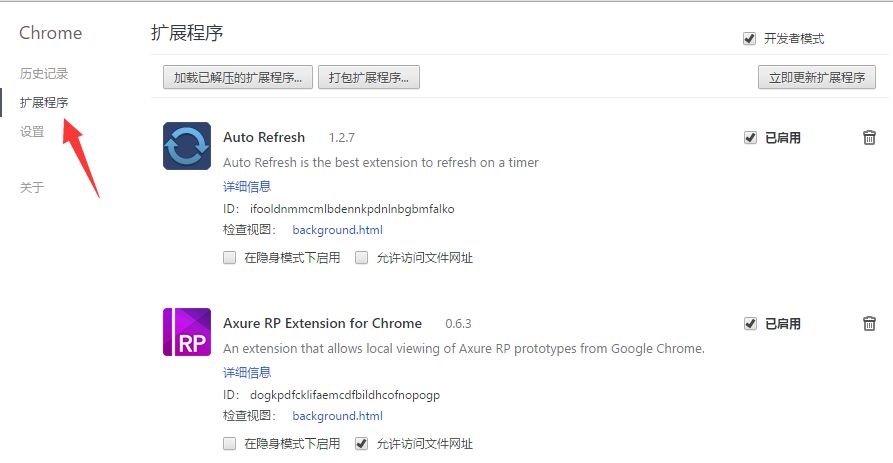Viewport: 893px width, 463px height.
Task: Disable Auto Refresh via 已启用 checkbox
Action: pos(750,137)
